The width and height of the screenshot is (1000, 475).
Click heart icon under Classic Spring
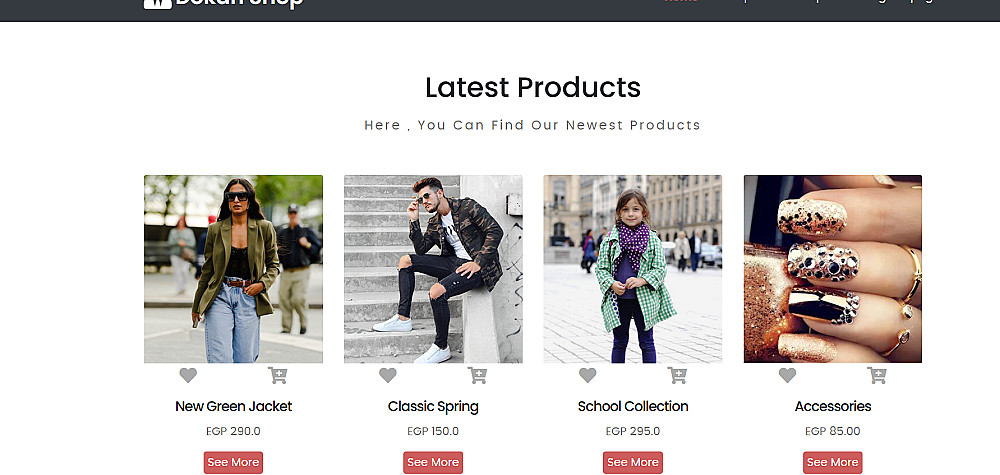coord(388,376)
